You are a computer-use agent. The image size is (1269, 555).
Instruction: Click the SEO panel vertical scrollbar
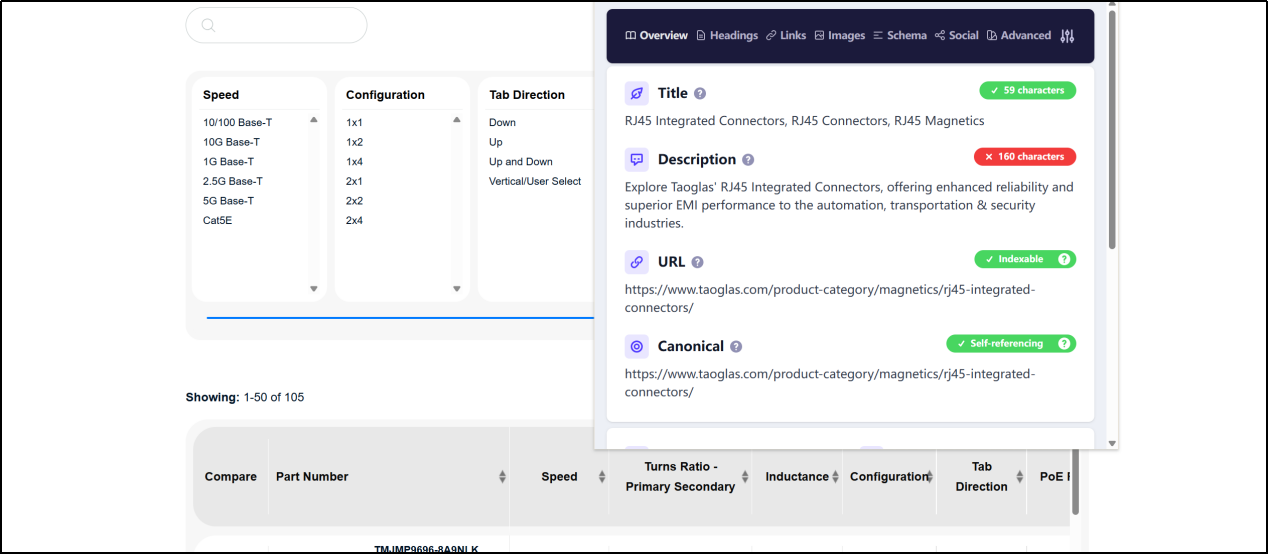(1112, 130)
